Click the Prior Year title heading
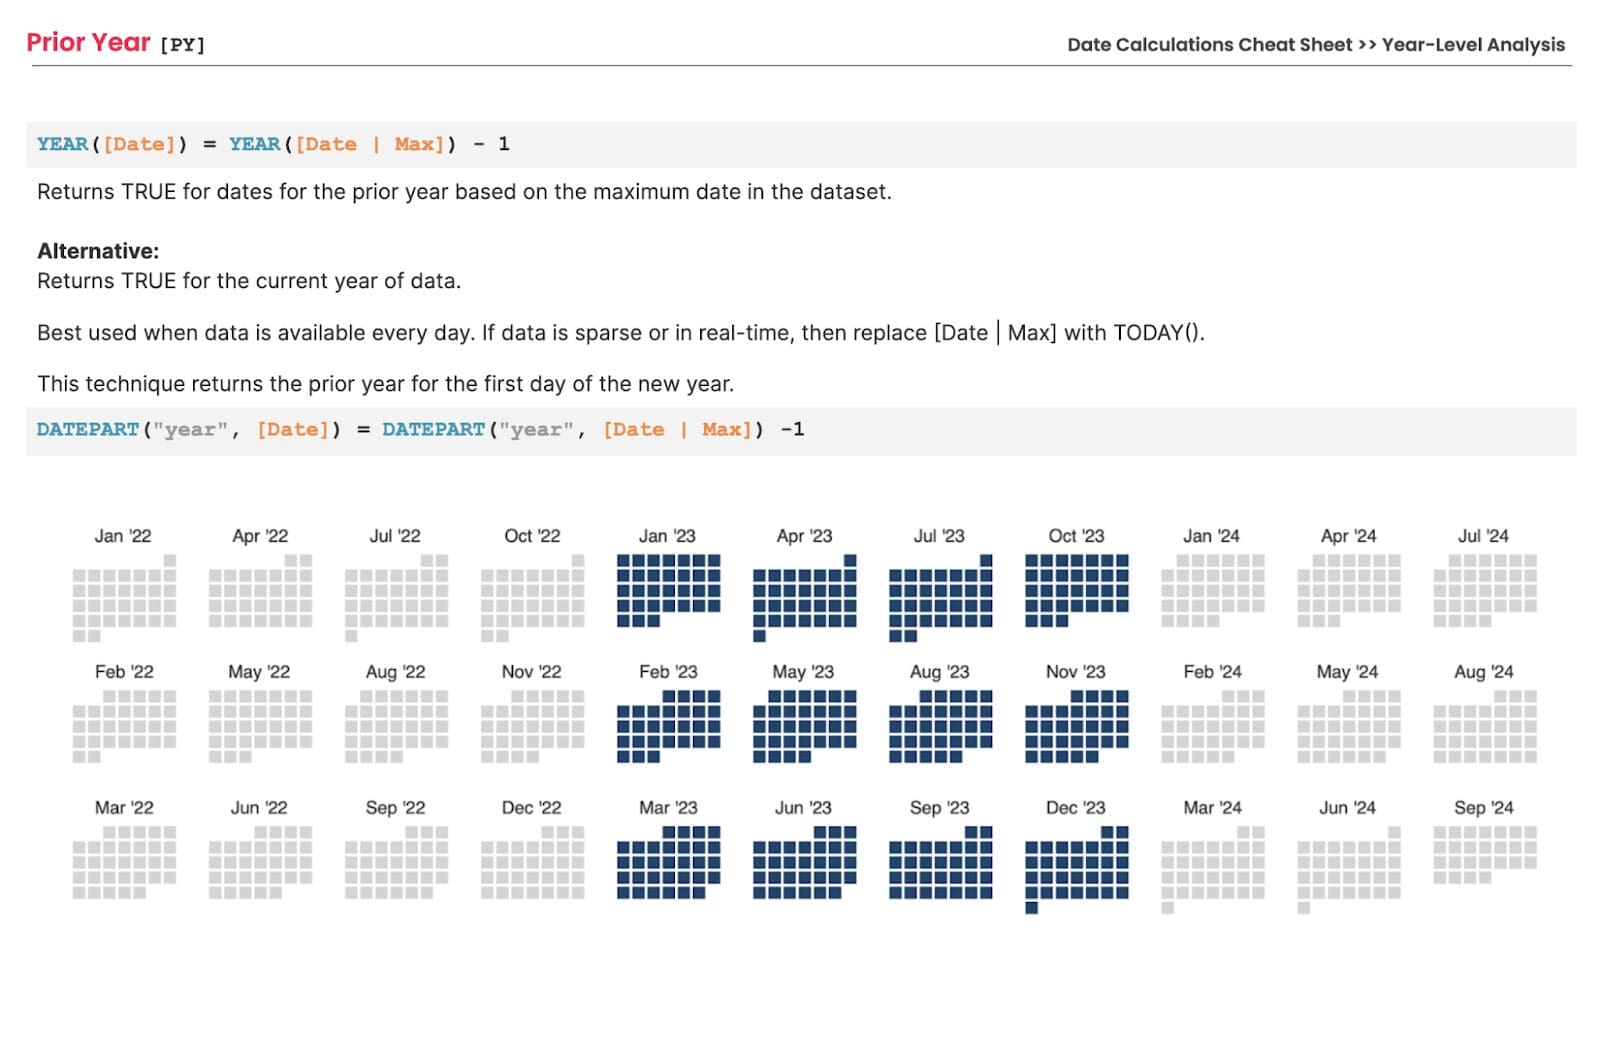Screen dimensions: 1600x1051 click(88, 42)
